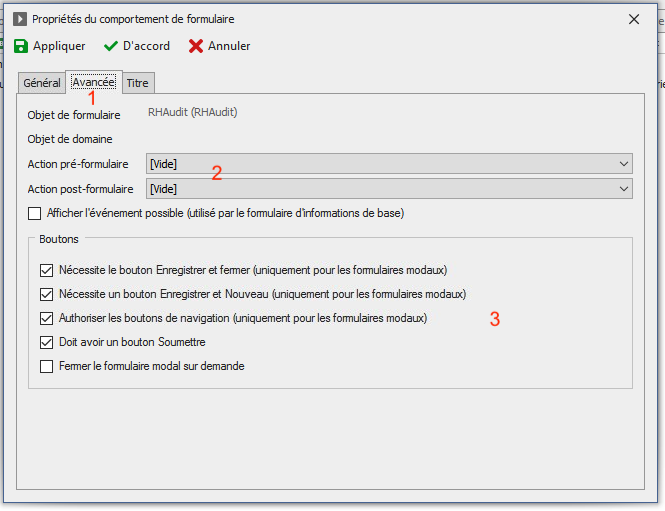
Task: Toggle the Enregistrer et Nouveau checkbox
Action: 46,294
